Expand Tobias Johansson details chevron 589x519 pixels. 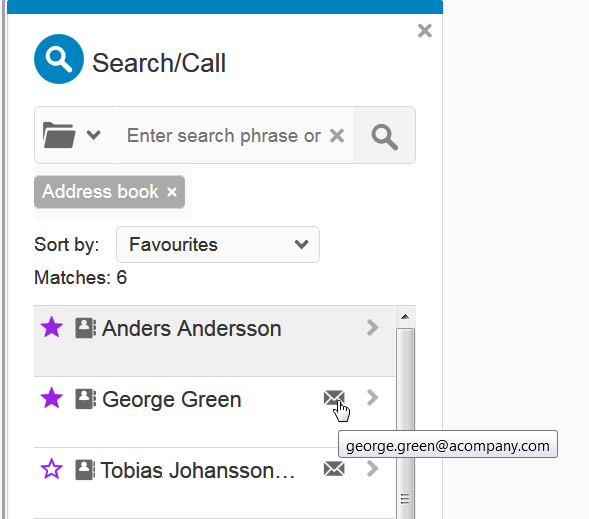click(x=372, y=468)
